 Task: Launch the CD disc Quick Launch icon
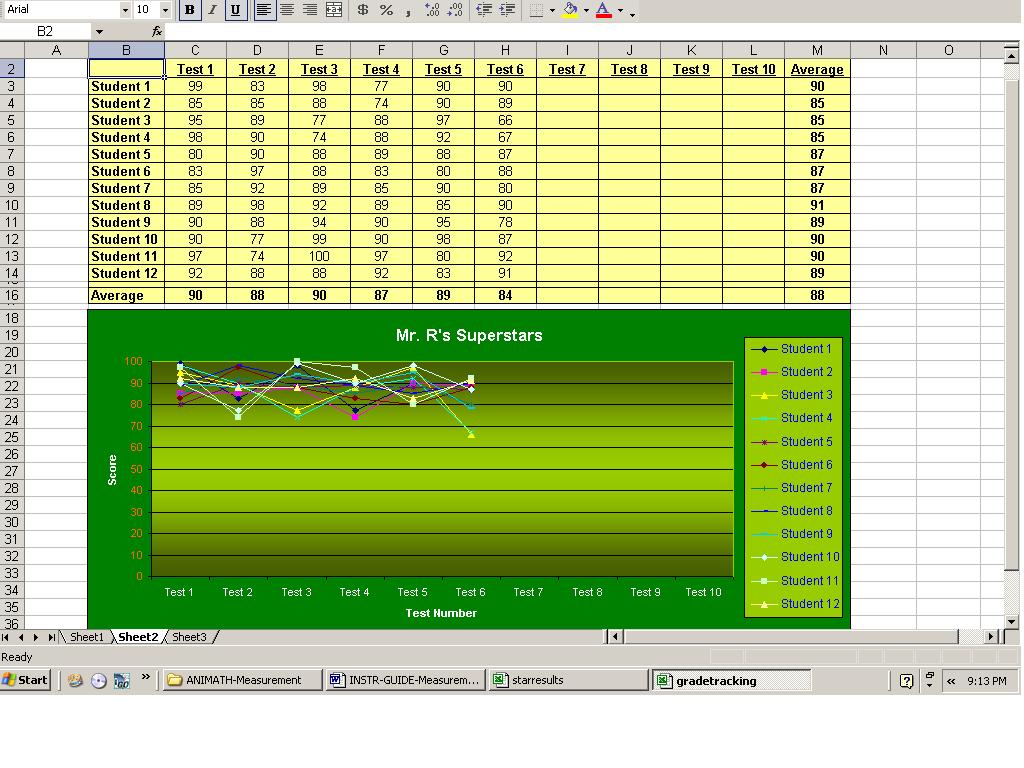[99, 680]
